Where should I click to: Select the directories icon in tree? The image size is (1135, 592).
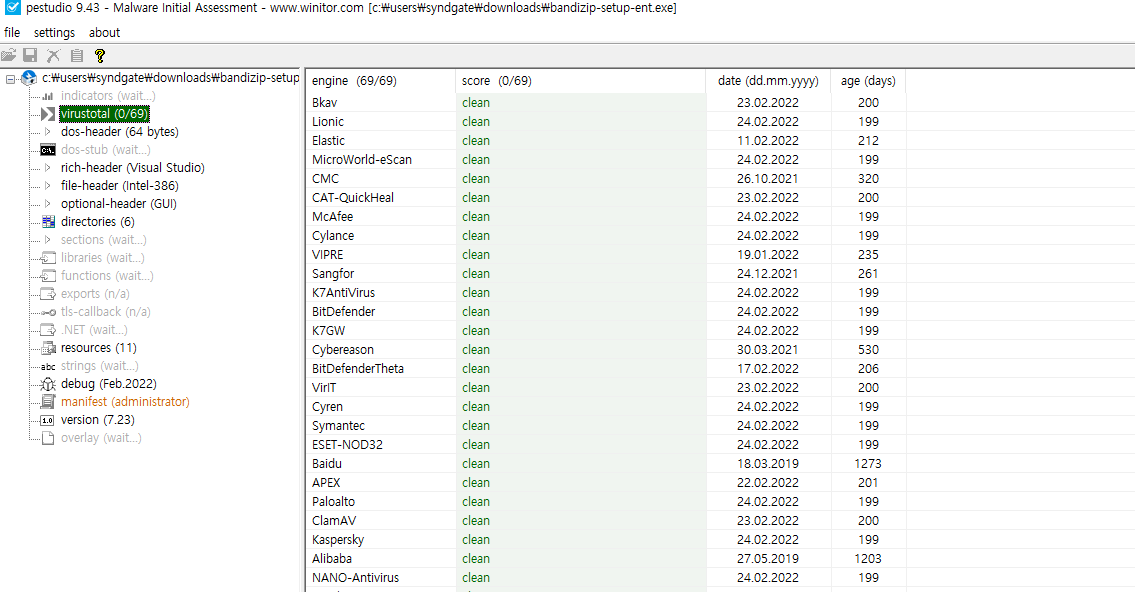tap(47, 222)
